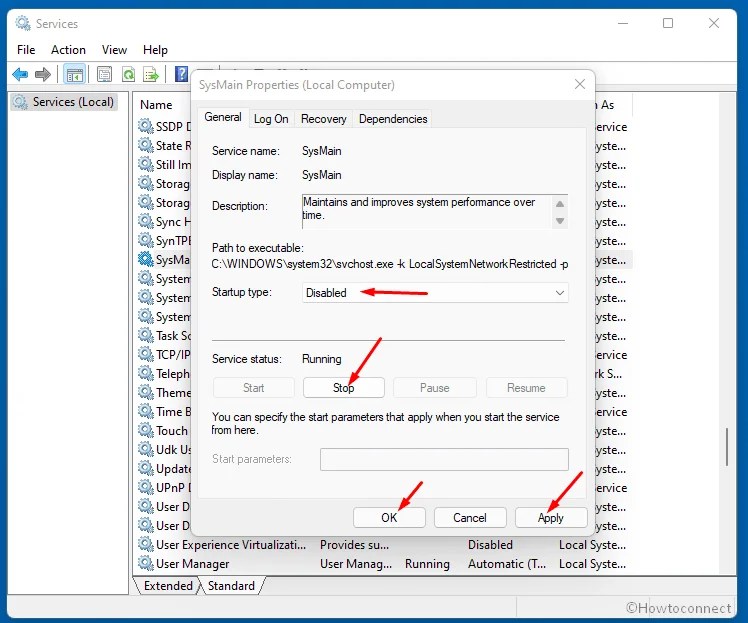Click the Pause button
Screen dimensions: 748x623
coord(435,388)
